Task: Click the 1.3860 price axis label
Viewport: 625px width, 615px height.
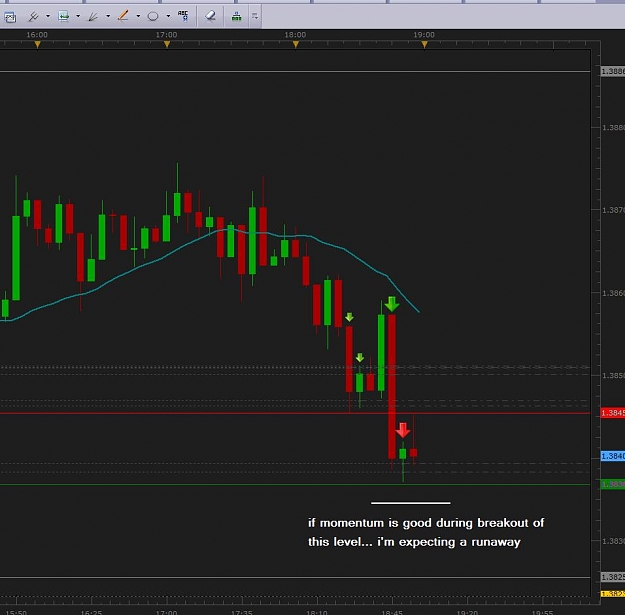Action: 613,293
